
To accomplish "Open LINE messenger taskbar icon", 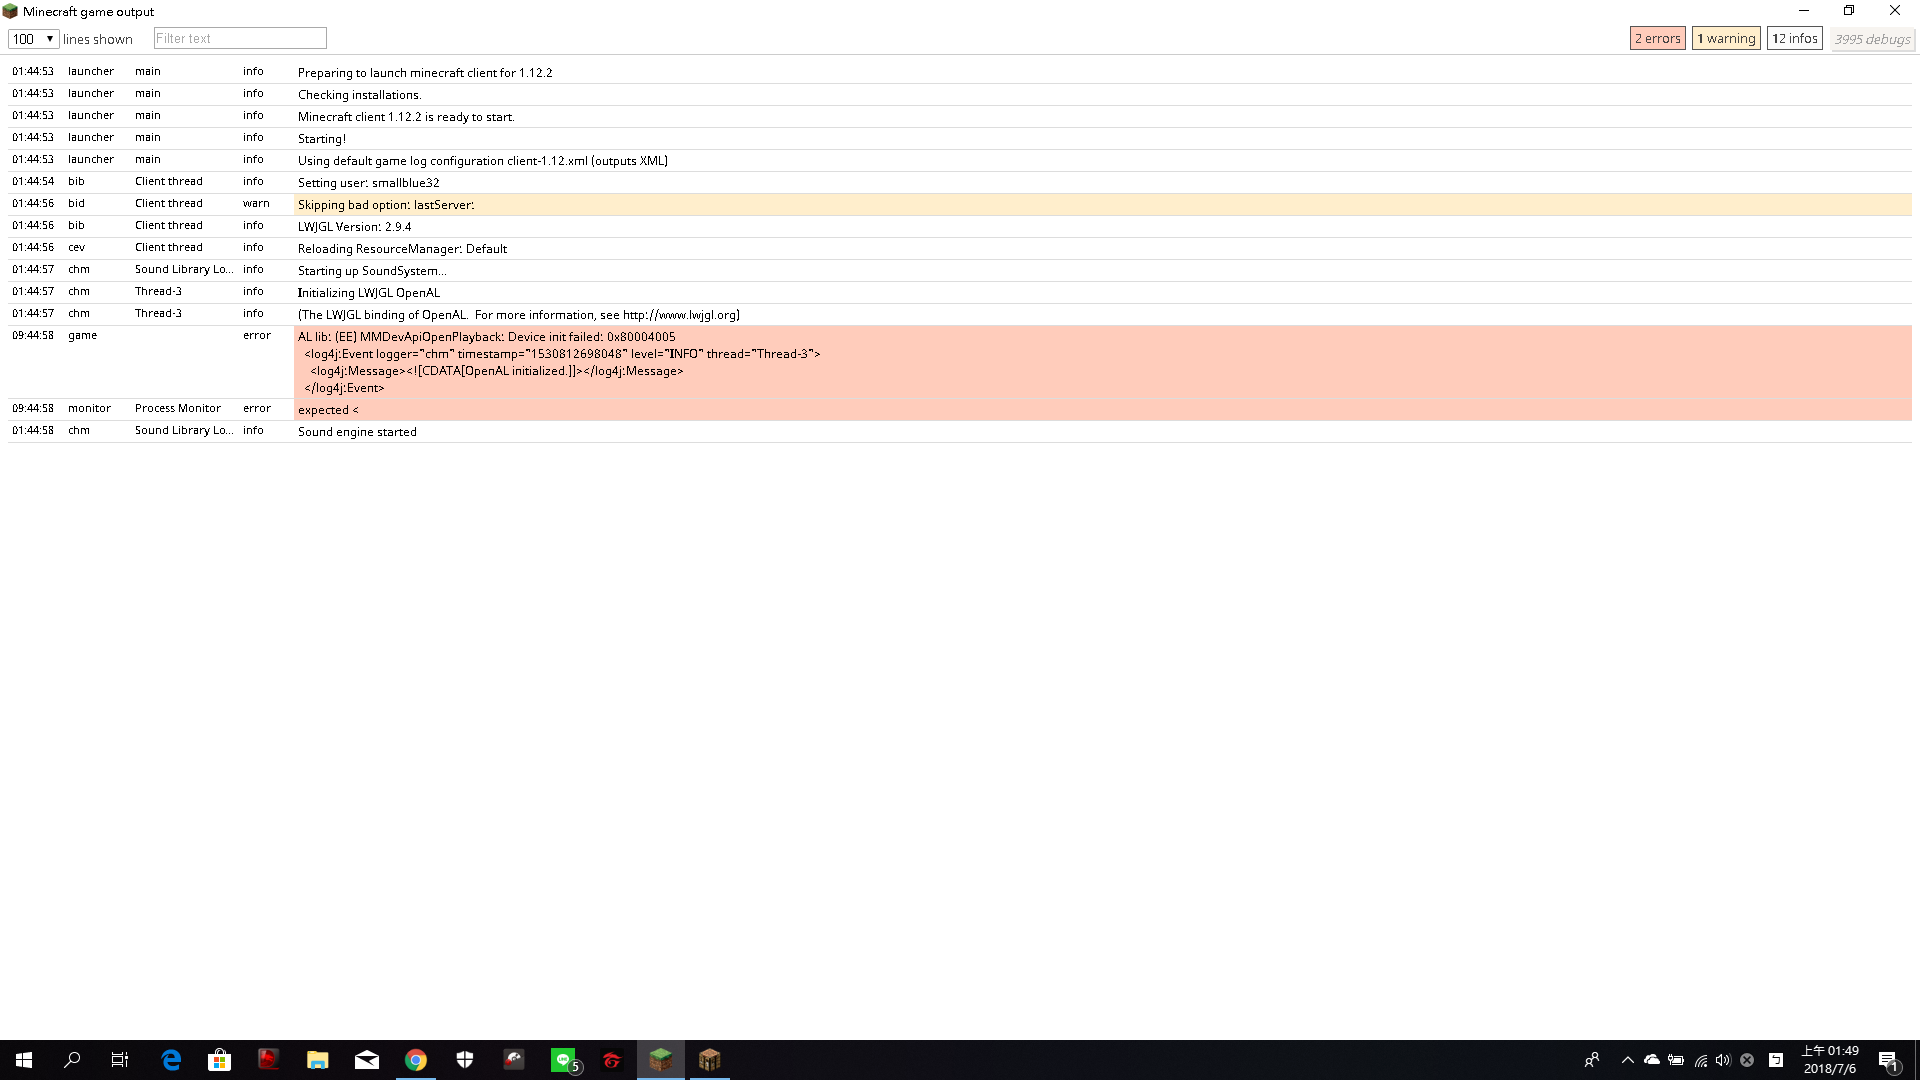I will click(x=564, y=1060).
